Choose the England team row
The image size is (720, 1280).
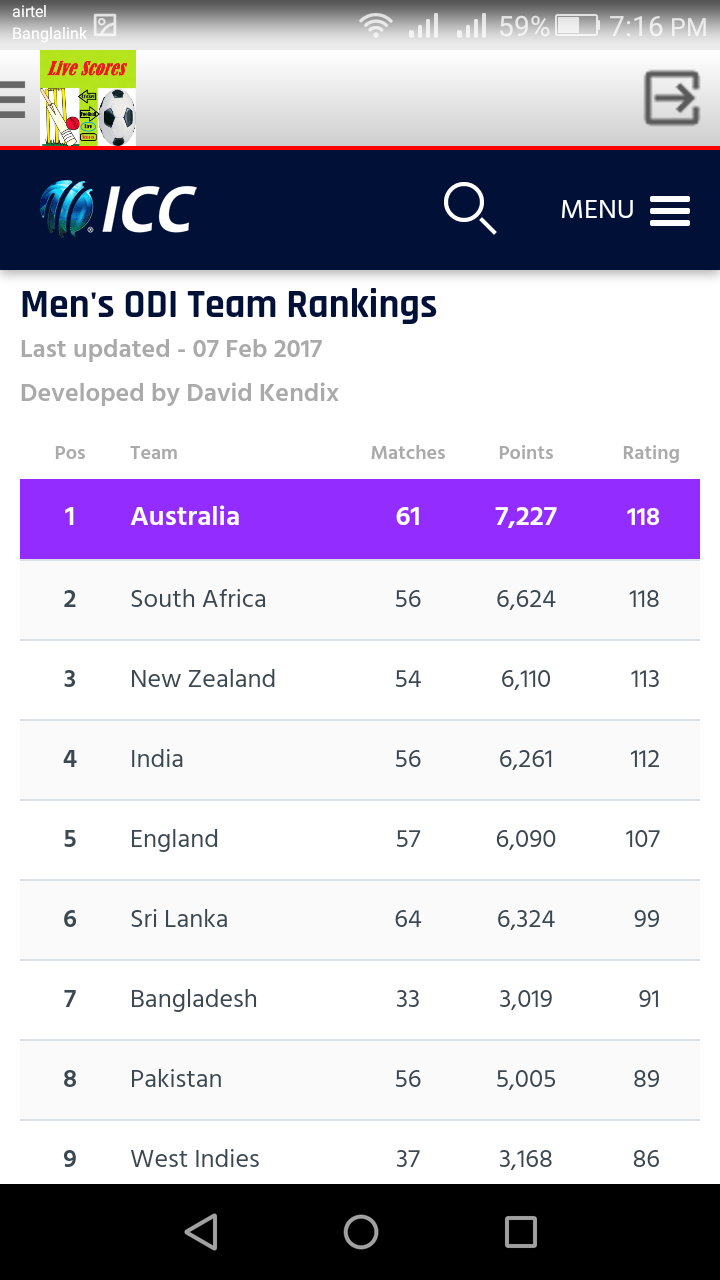coord(359,839)
